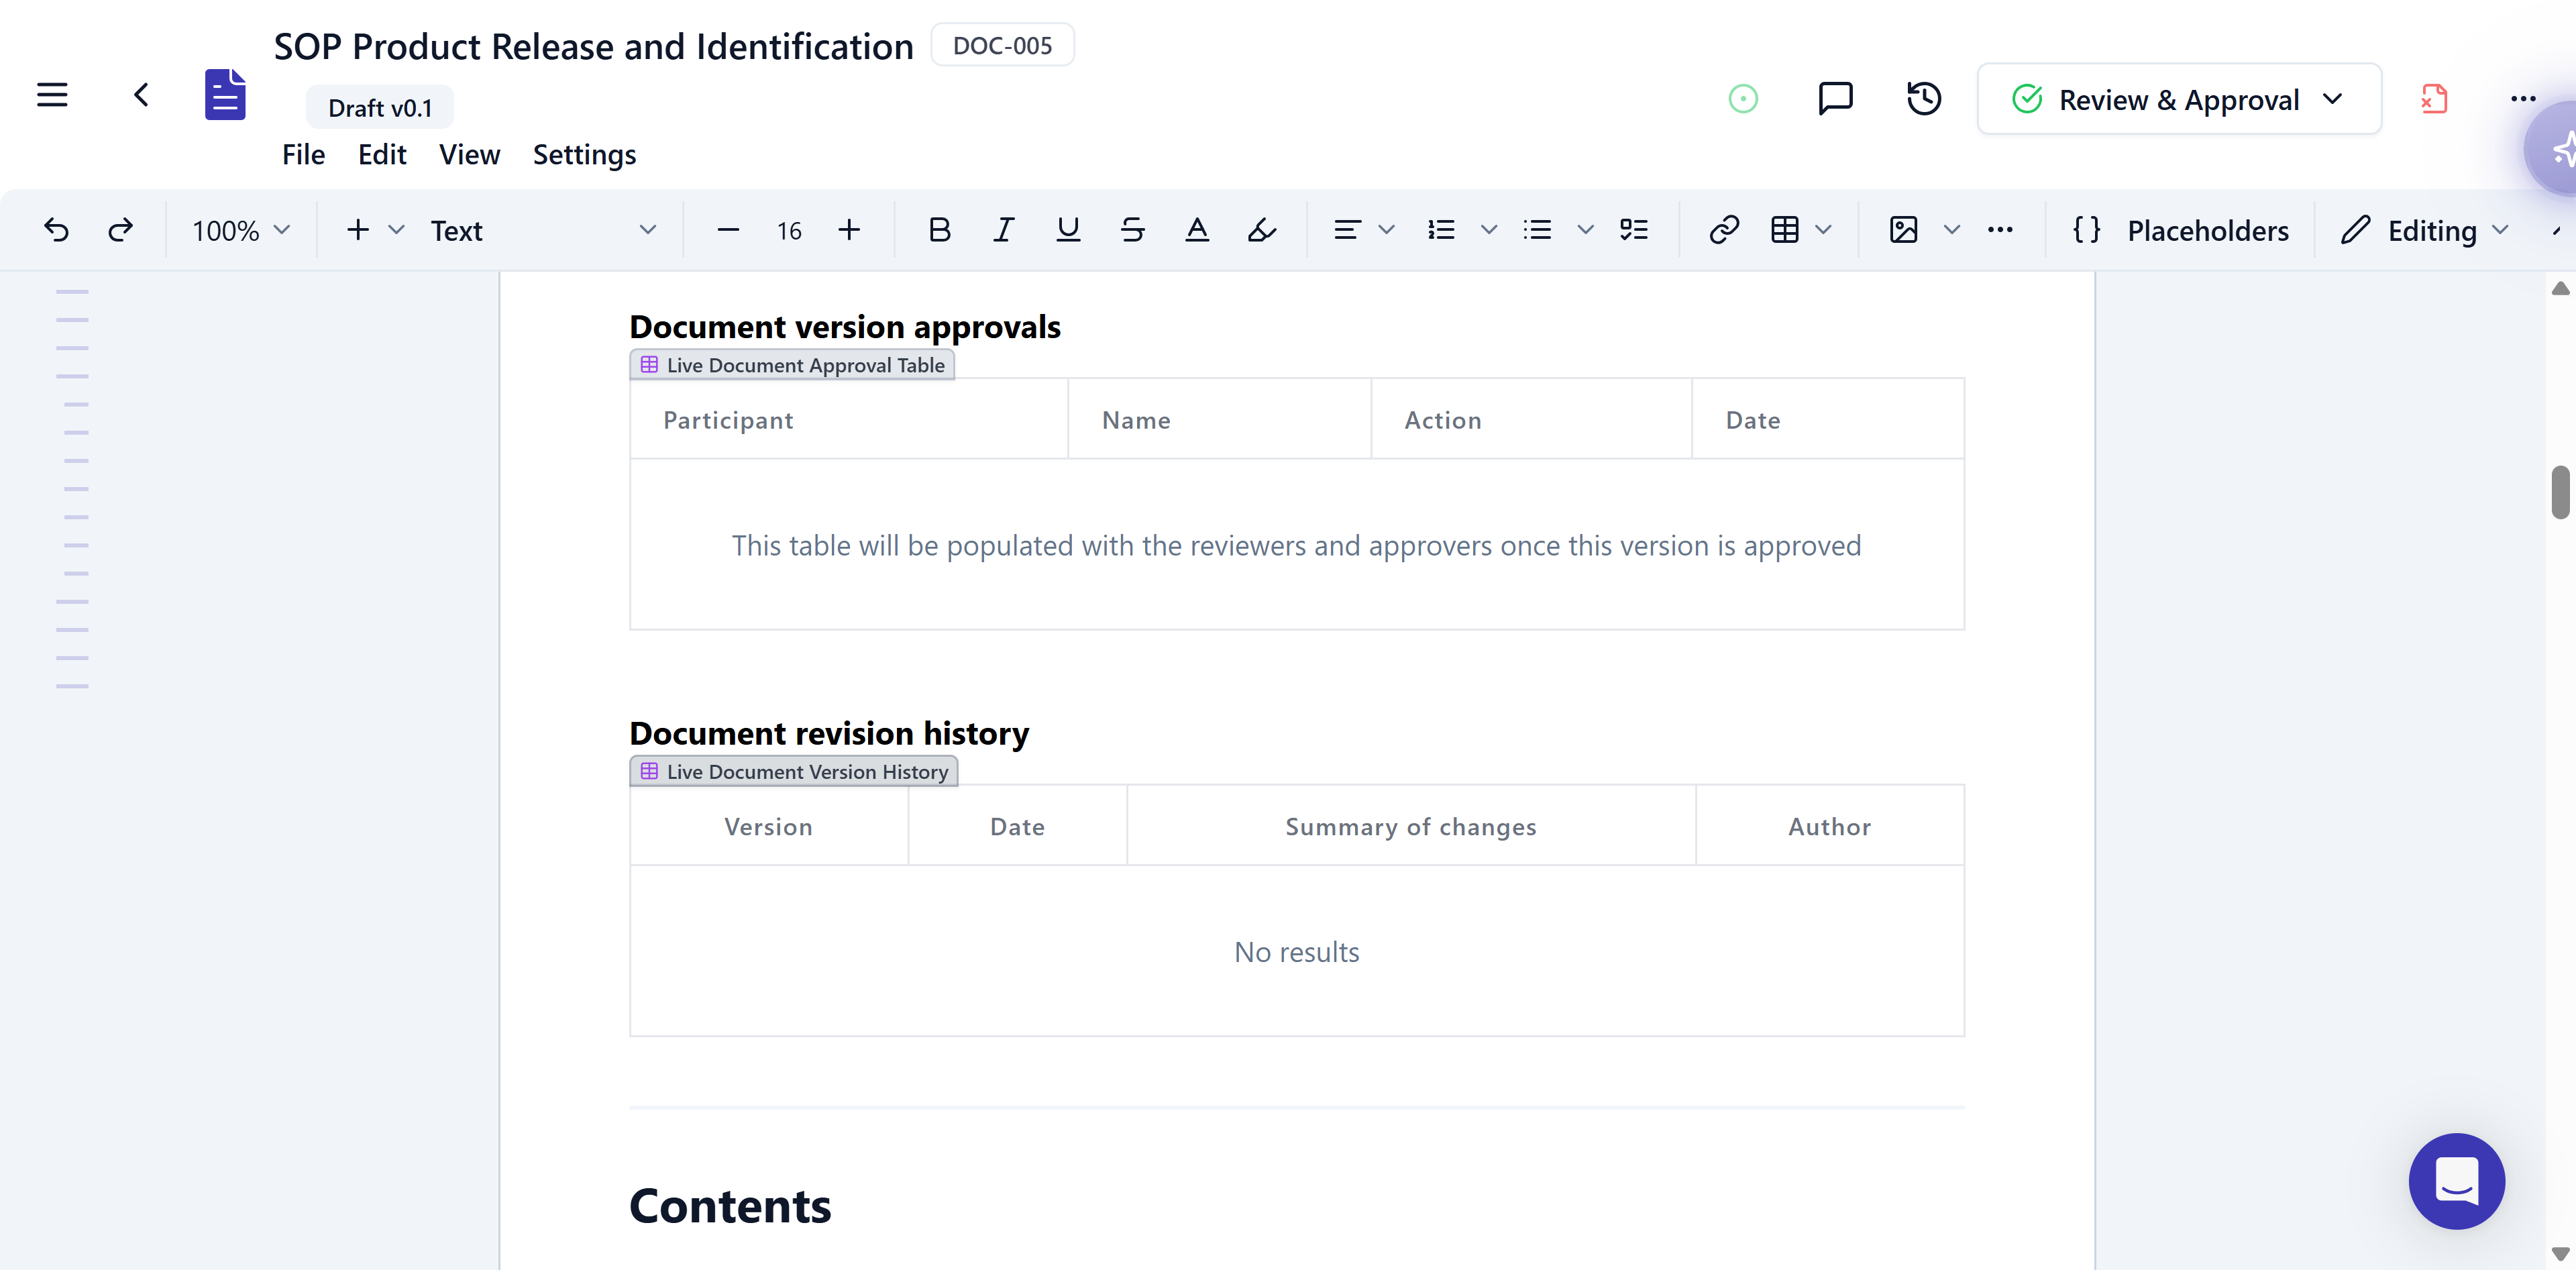Click the plus insert block icon
The height and width of the screenshot is (1270, 2576).
358,230
